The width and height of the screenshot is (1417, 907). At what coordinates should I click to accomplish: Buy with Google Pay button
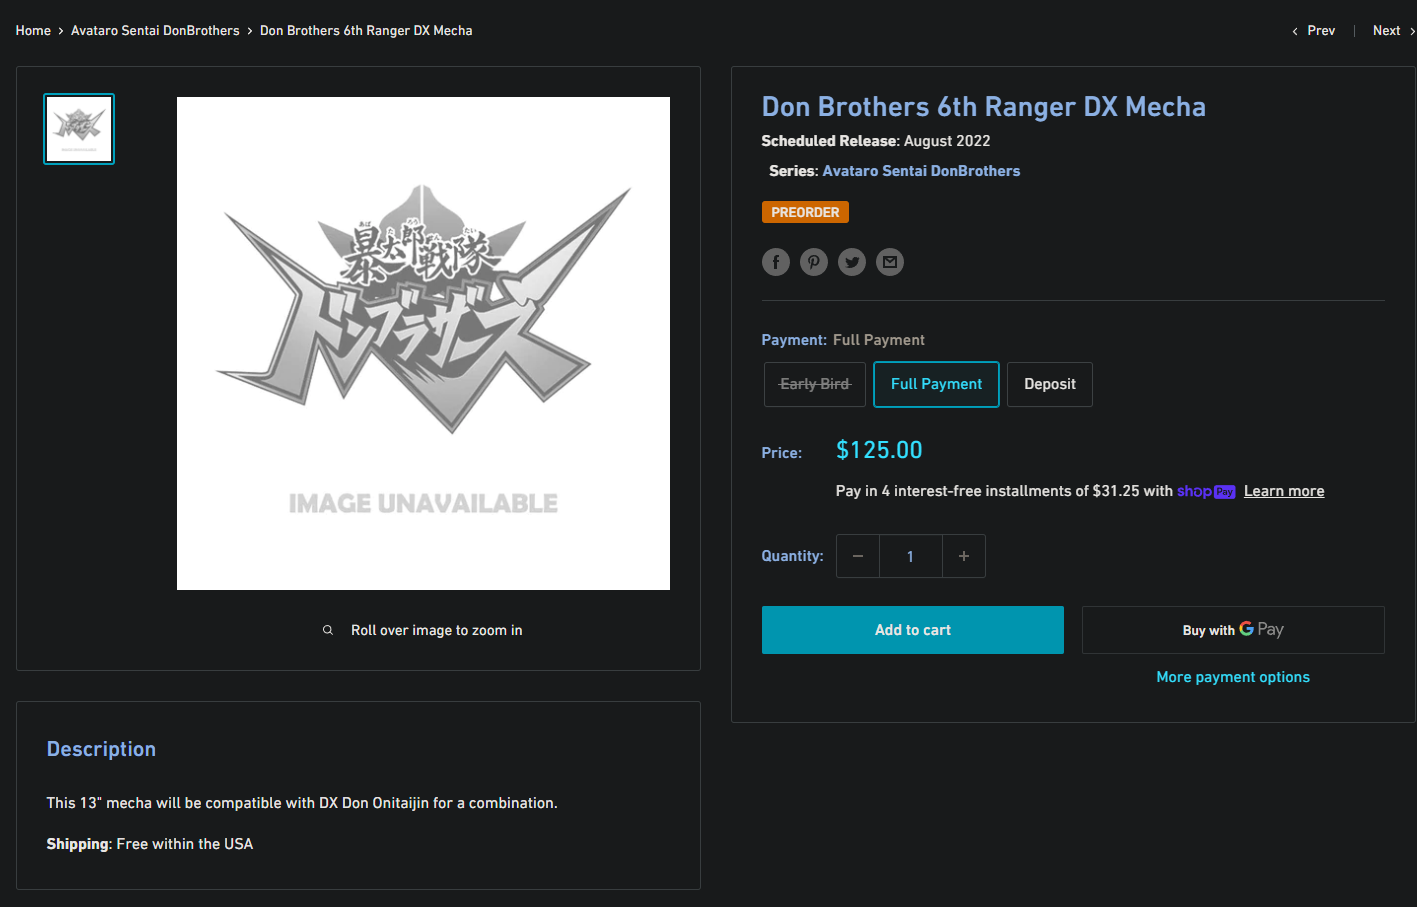pyautogui.click(x=1233, y=630)
